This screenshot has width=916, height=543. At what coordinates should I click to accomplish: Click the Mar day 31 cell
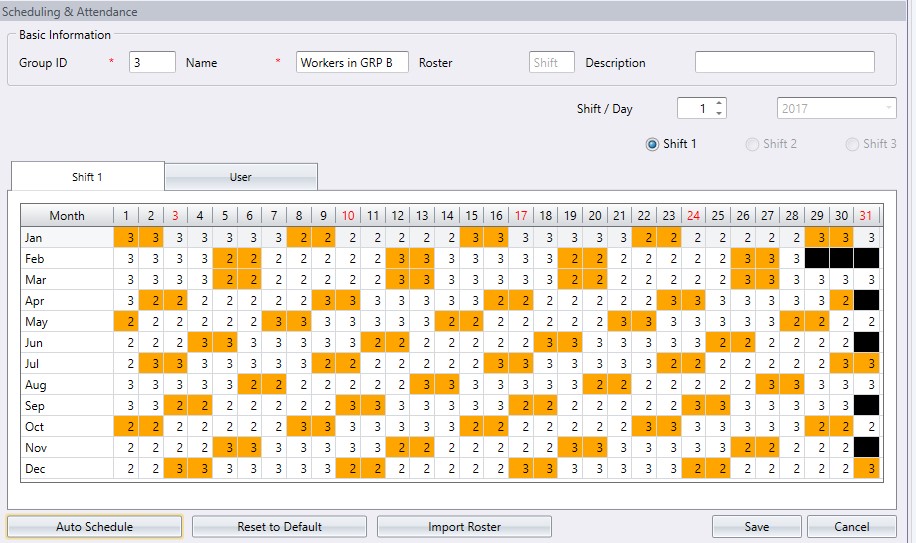tap(866, 280)
